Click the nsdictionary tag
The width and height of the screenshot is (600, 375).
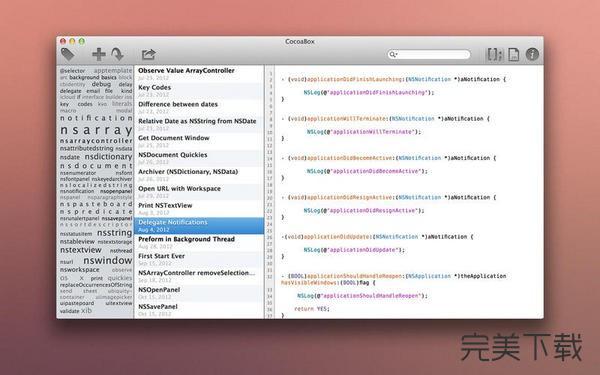point(108,157)
